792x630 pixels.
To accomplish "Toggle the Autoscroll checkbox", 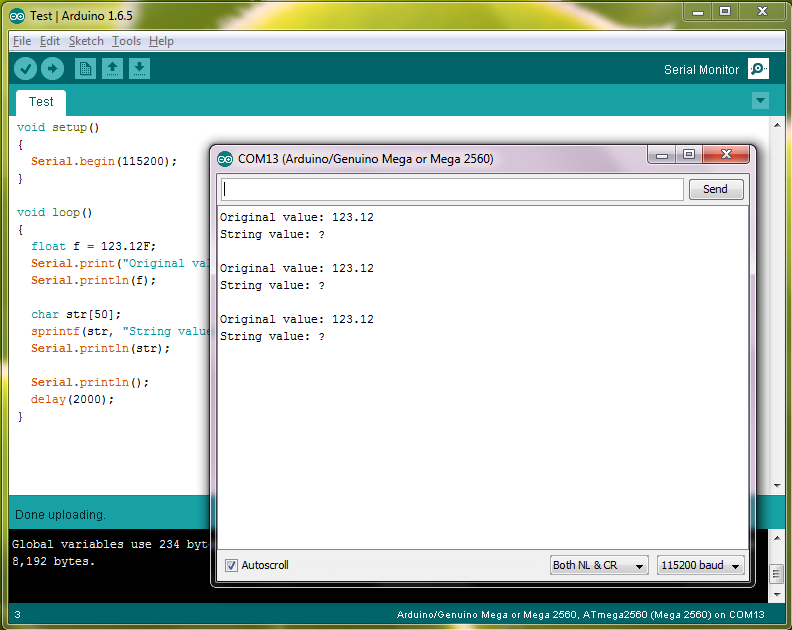I will click(x=231, y=565).
